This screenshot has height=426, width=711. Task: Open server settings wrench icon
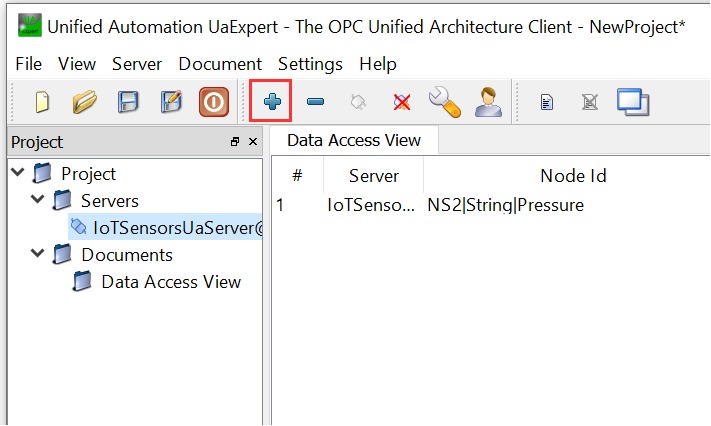tap(443, 101)
